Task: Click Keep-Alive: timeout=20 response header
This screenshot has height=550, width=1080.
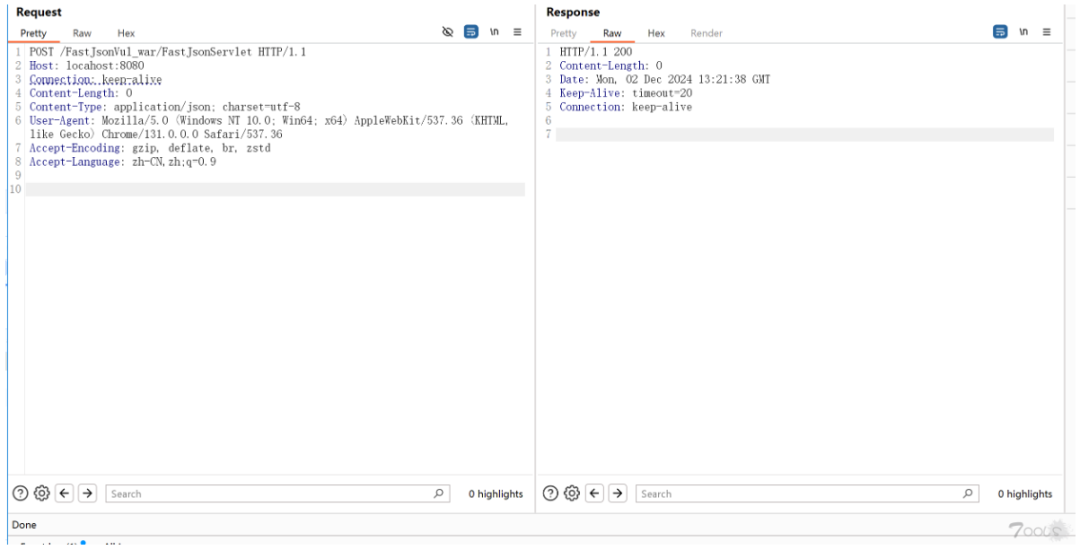Action: pyautogui.click(x=626, y=93)
